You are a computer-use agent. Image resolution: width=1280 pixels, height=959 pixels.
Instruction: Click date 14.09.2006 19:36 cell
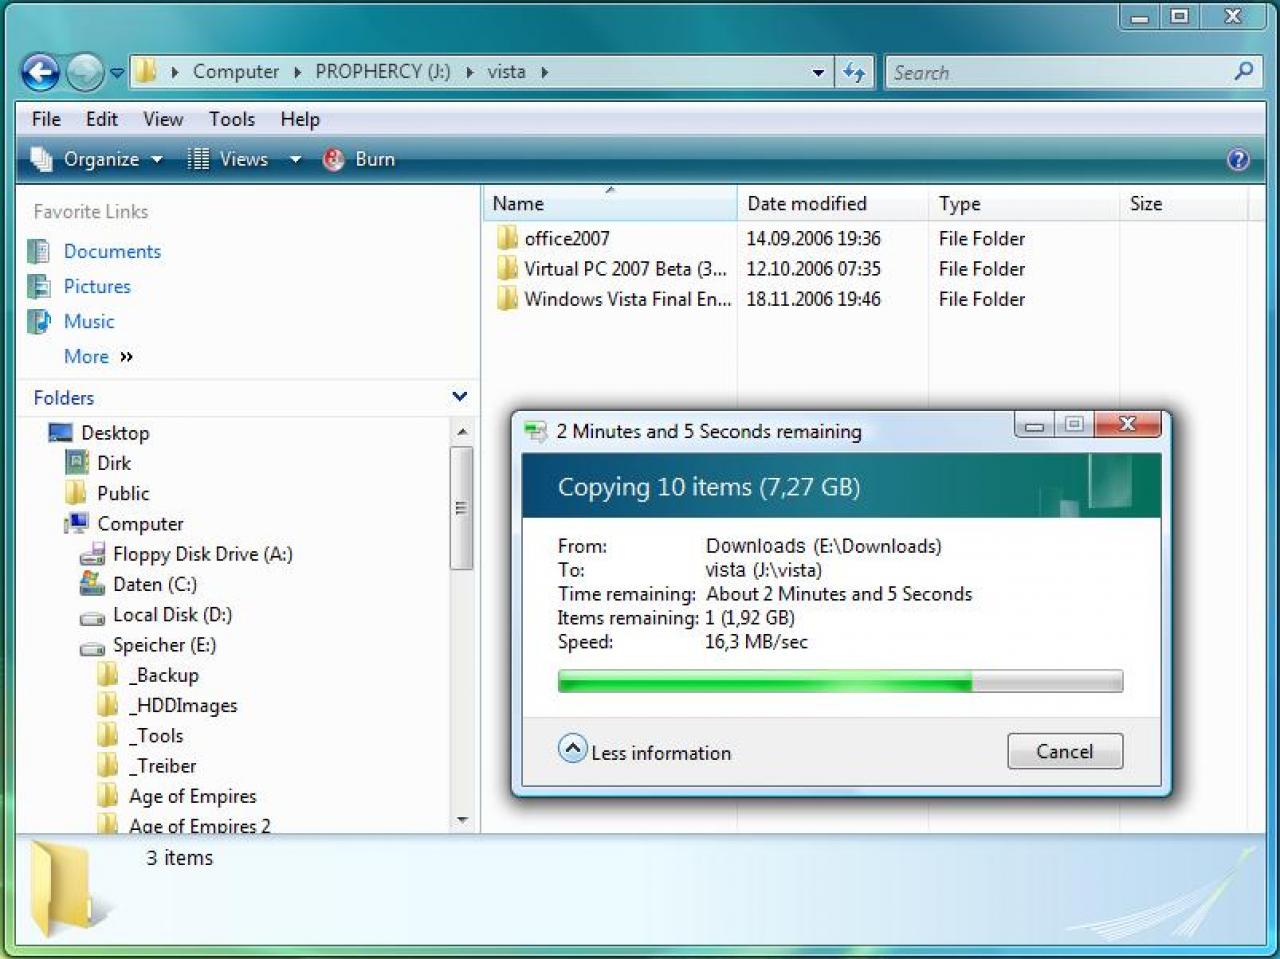click(813, 239)
